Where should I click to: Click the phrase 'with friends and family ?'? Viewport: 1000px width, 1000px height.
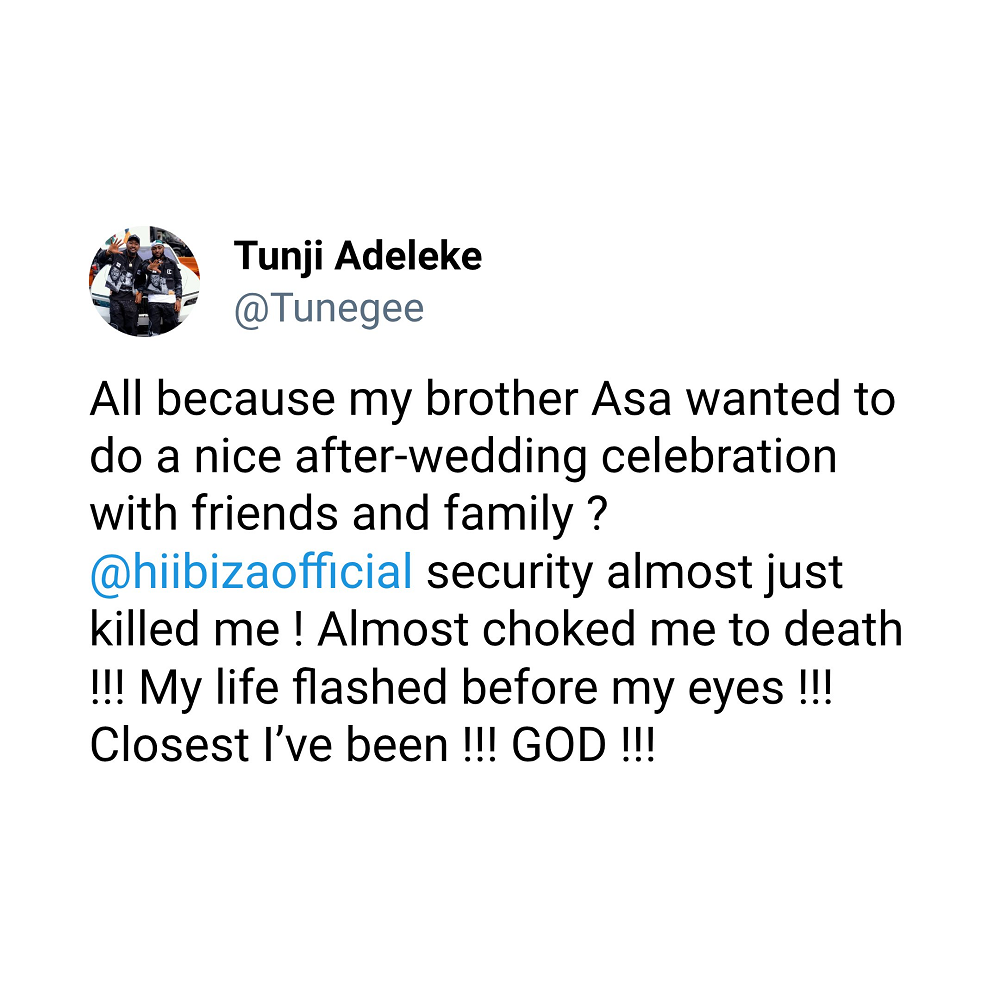coord(348,515)
